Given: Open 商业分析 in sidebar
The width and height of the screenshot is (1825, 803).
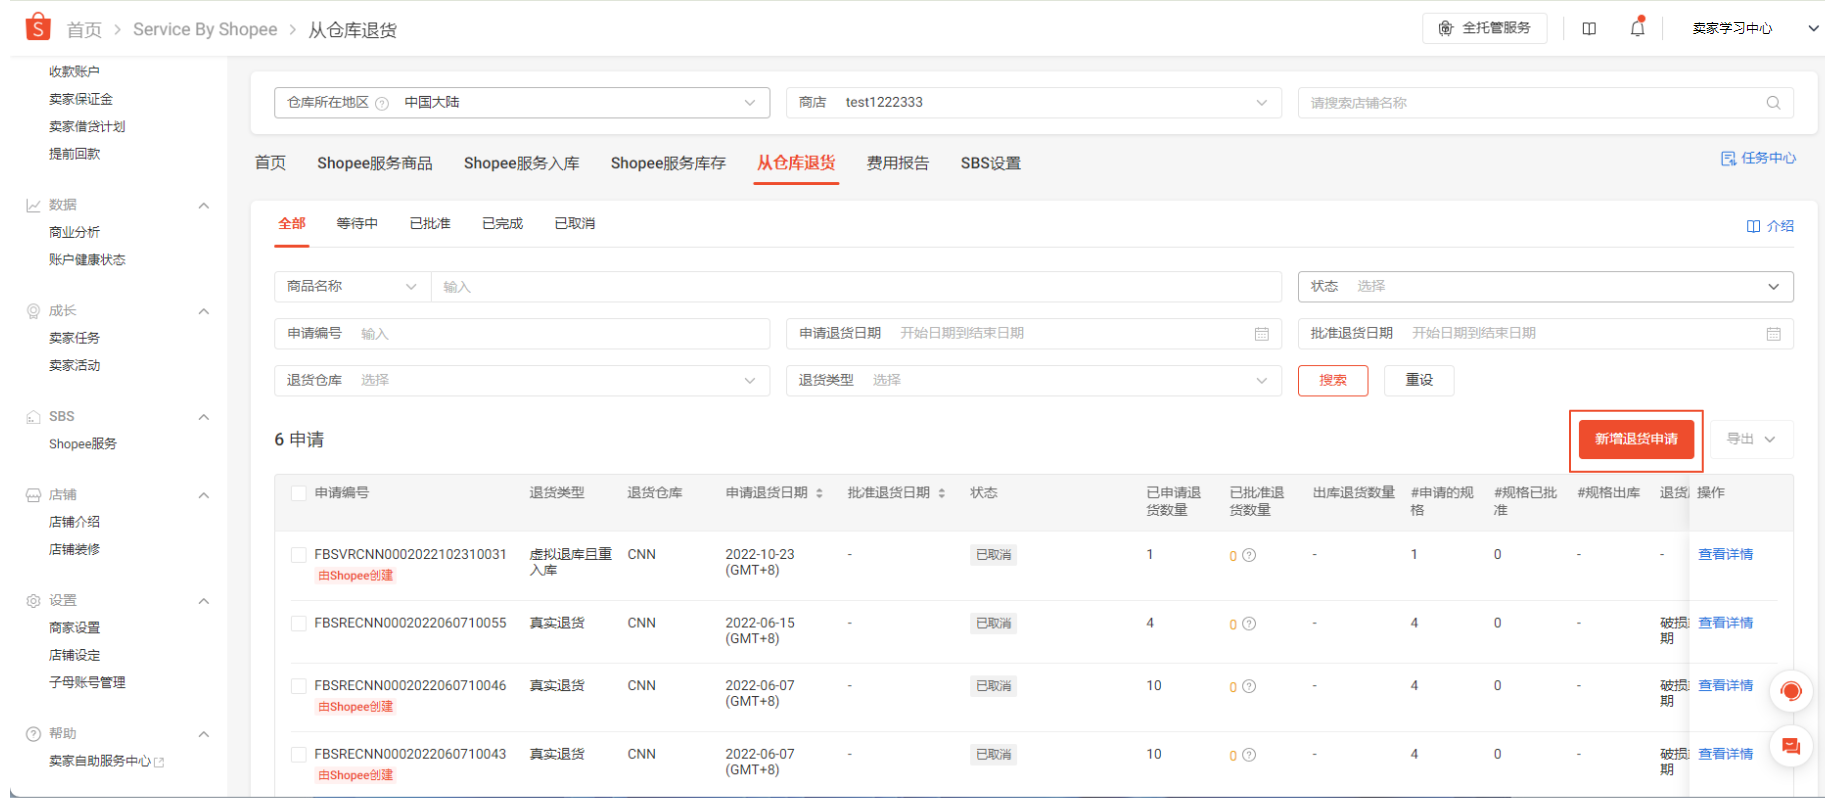Looking at the screenshot, I should (74, 233).
